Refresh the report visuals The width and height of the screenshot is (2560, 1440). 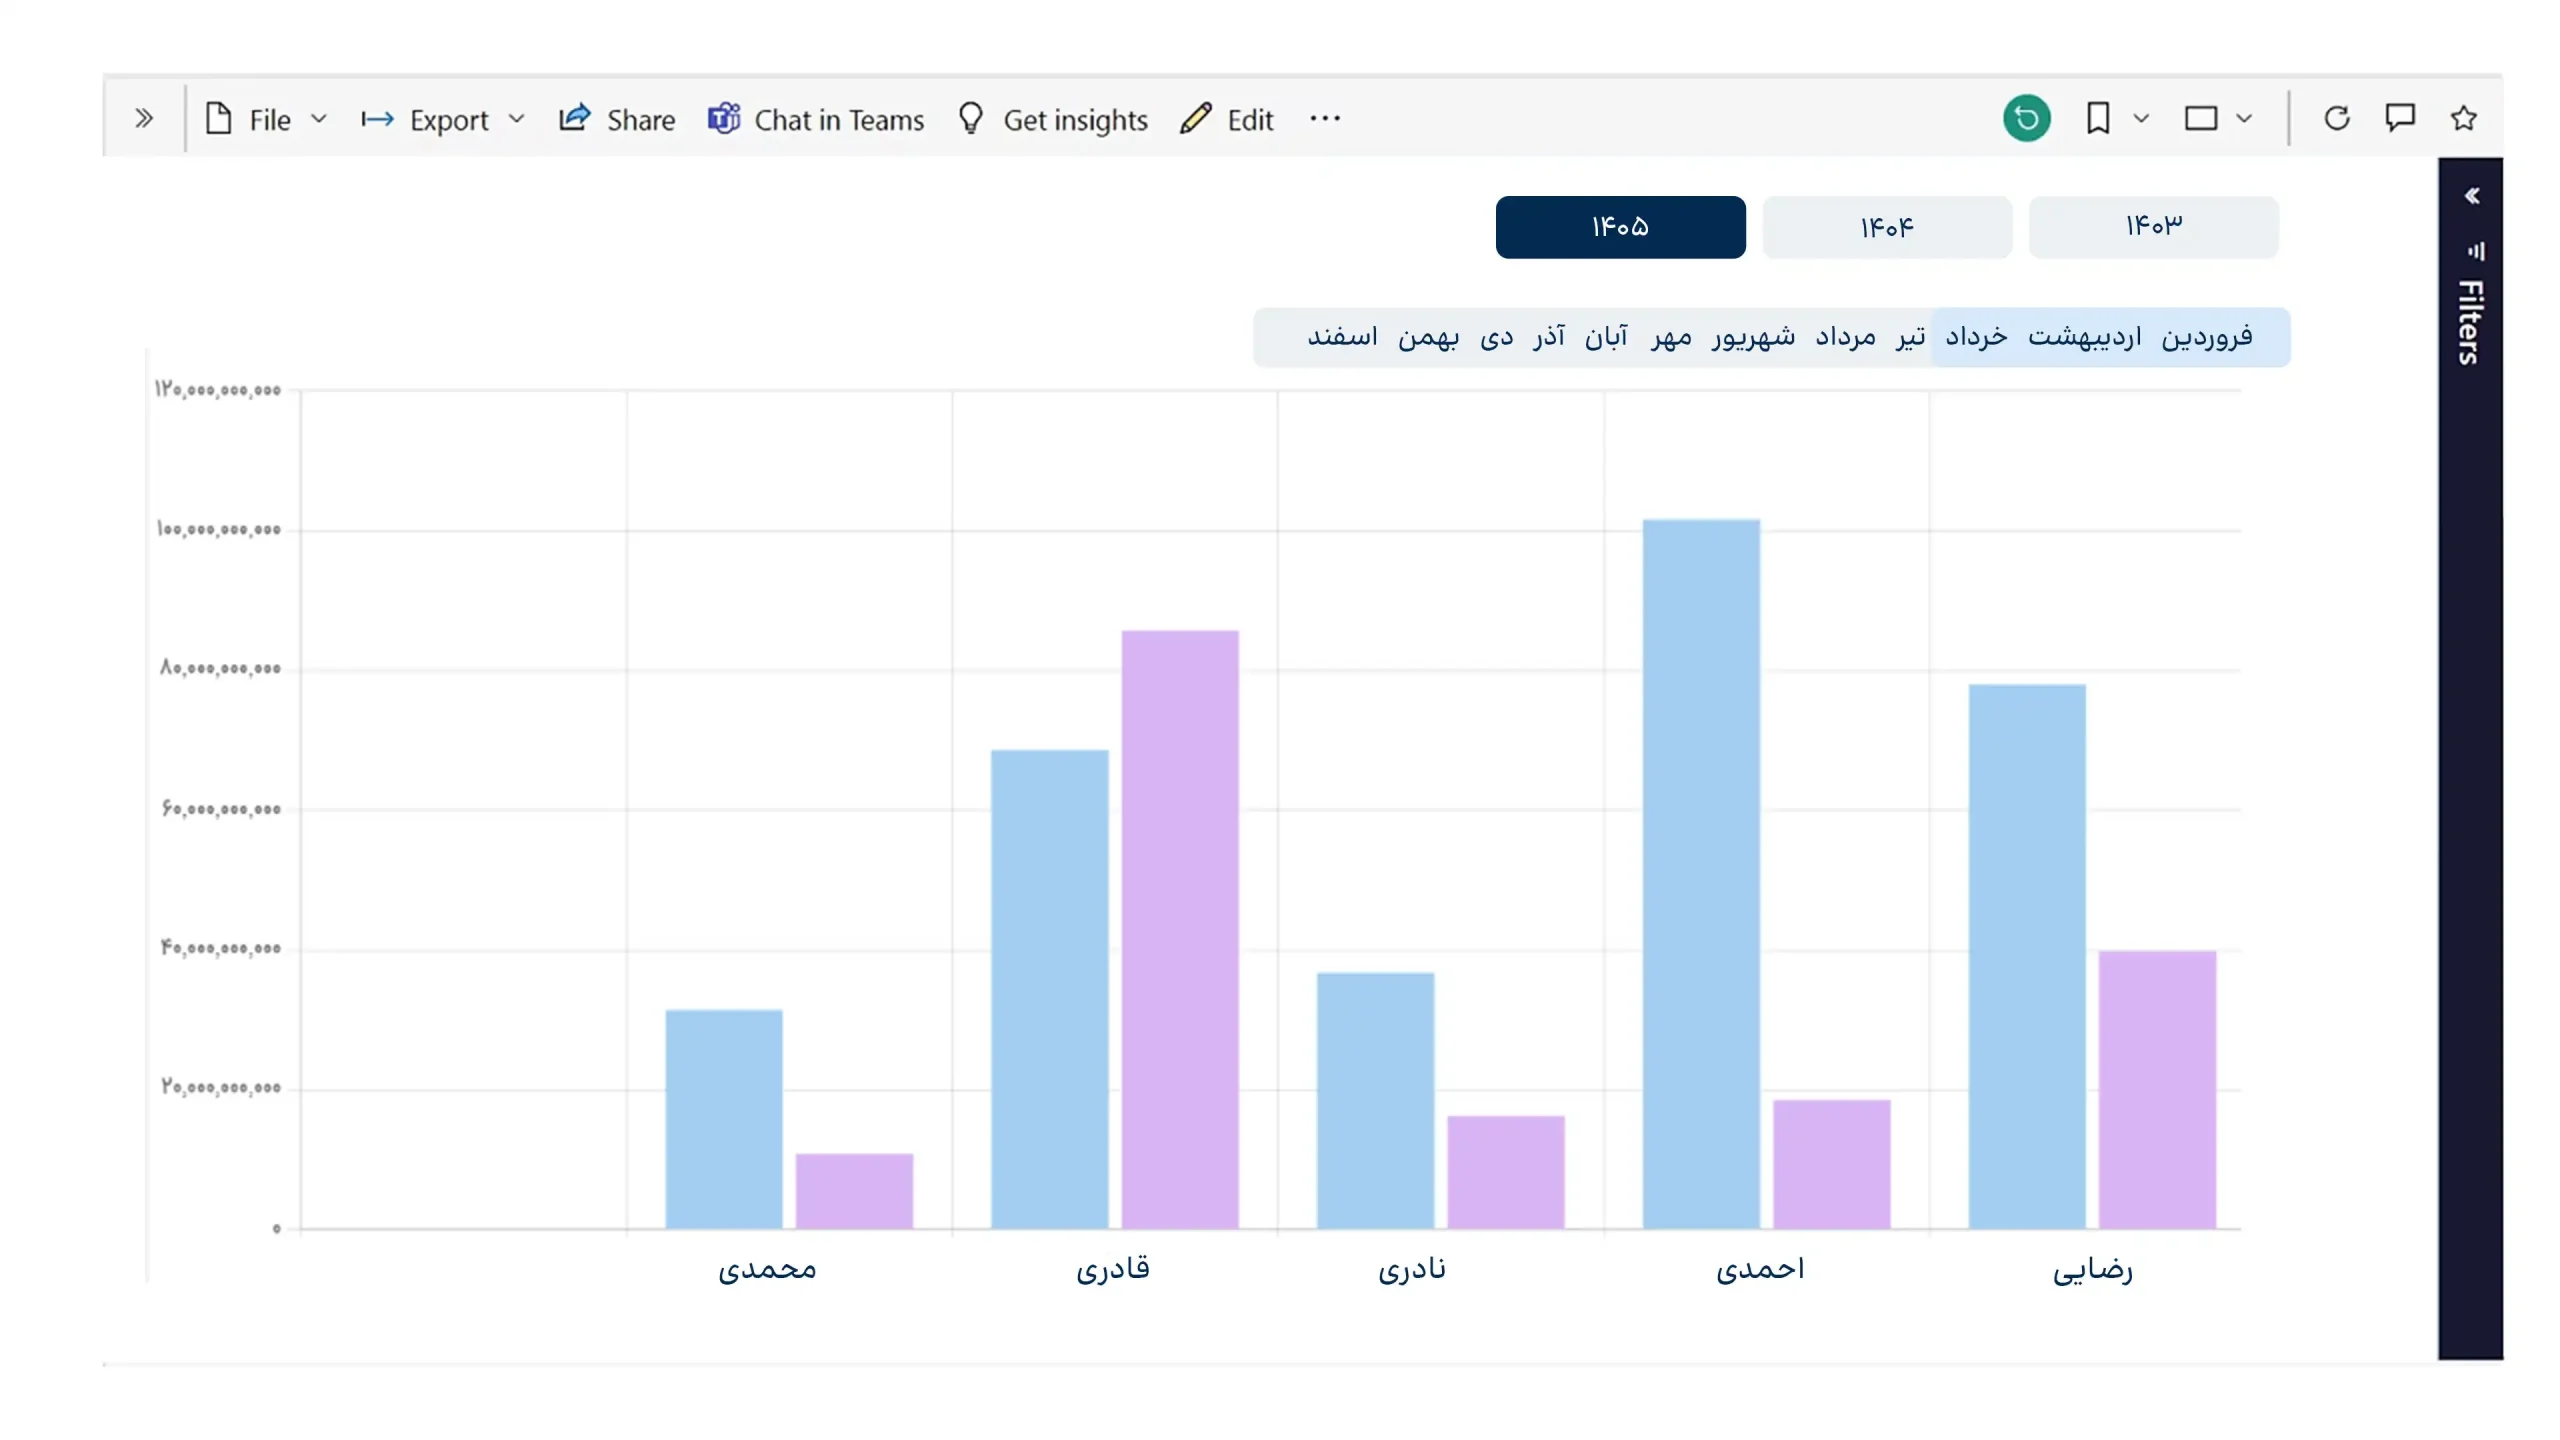pyautogui.click(x=2337, y=118)
